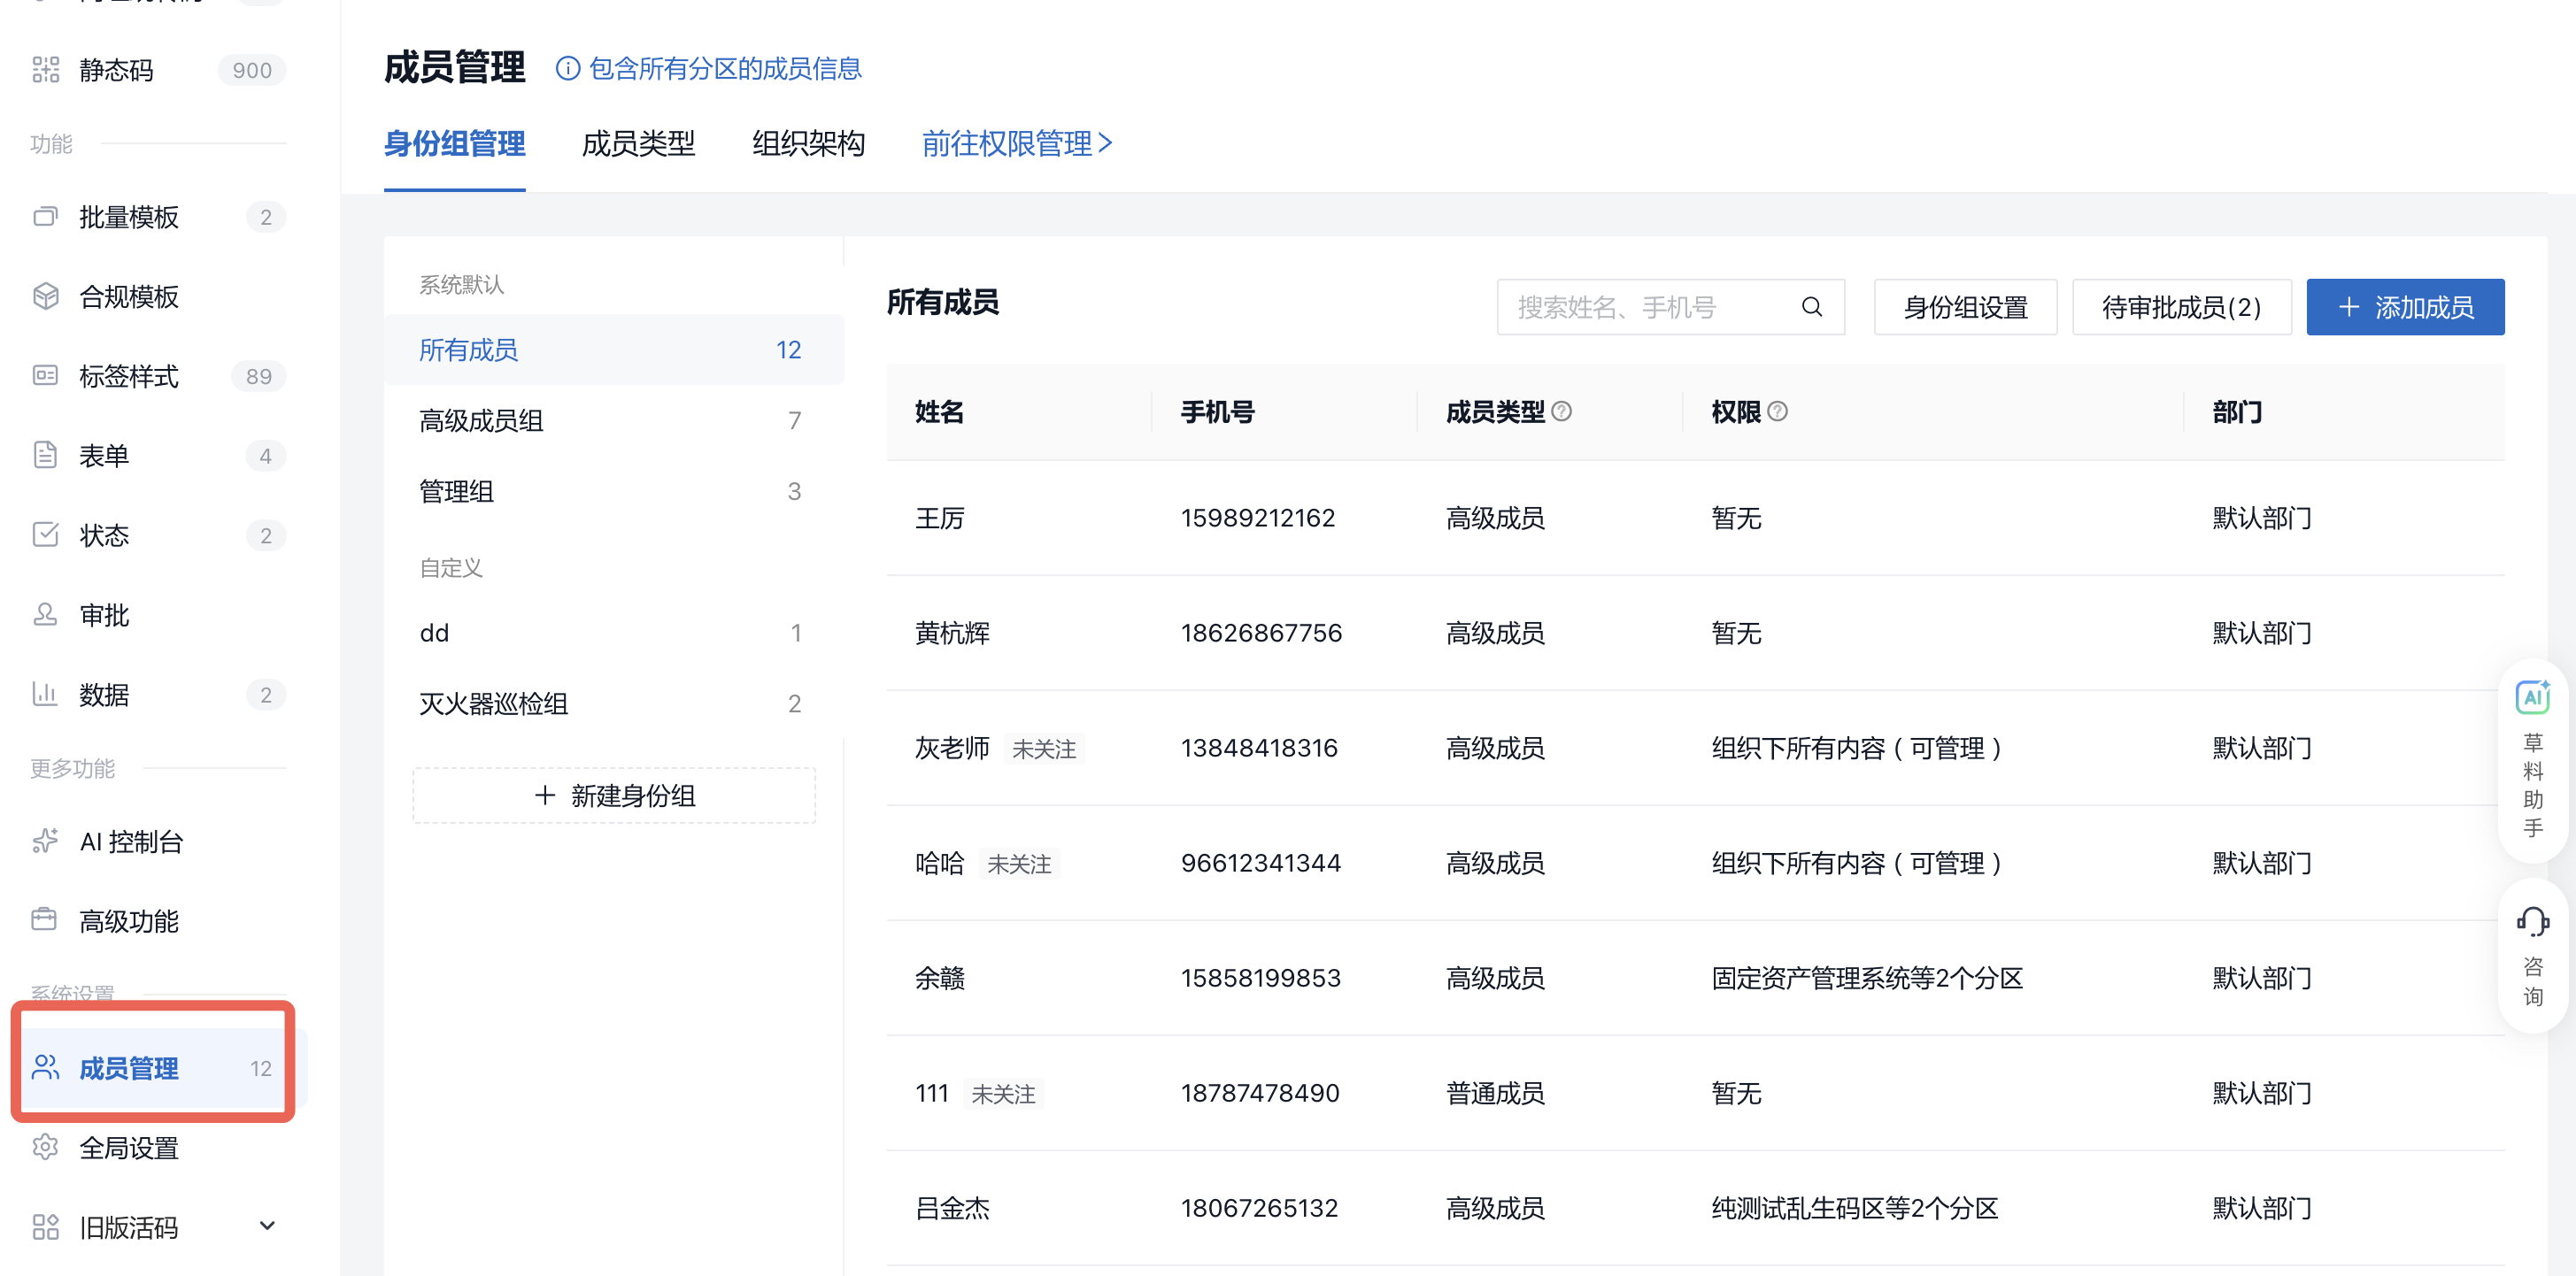Click the 待审批成员(2) button

tap(2181, 307)
